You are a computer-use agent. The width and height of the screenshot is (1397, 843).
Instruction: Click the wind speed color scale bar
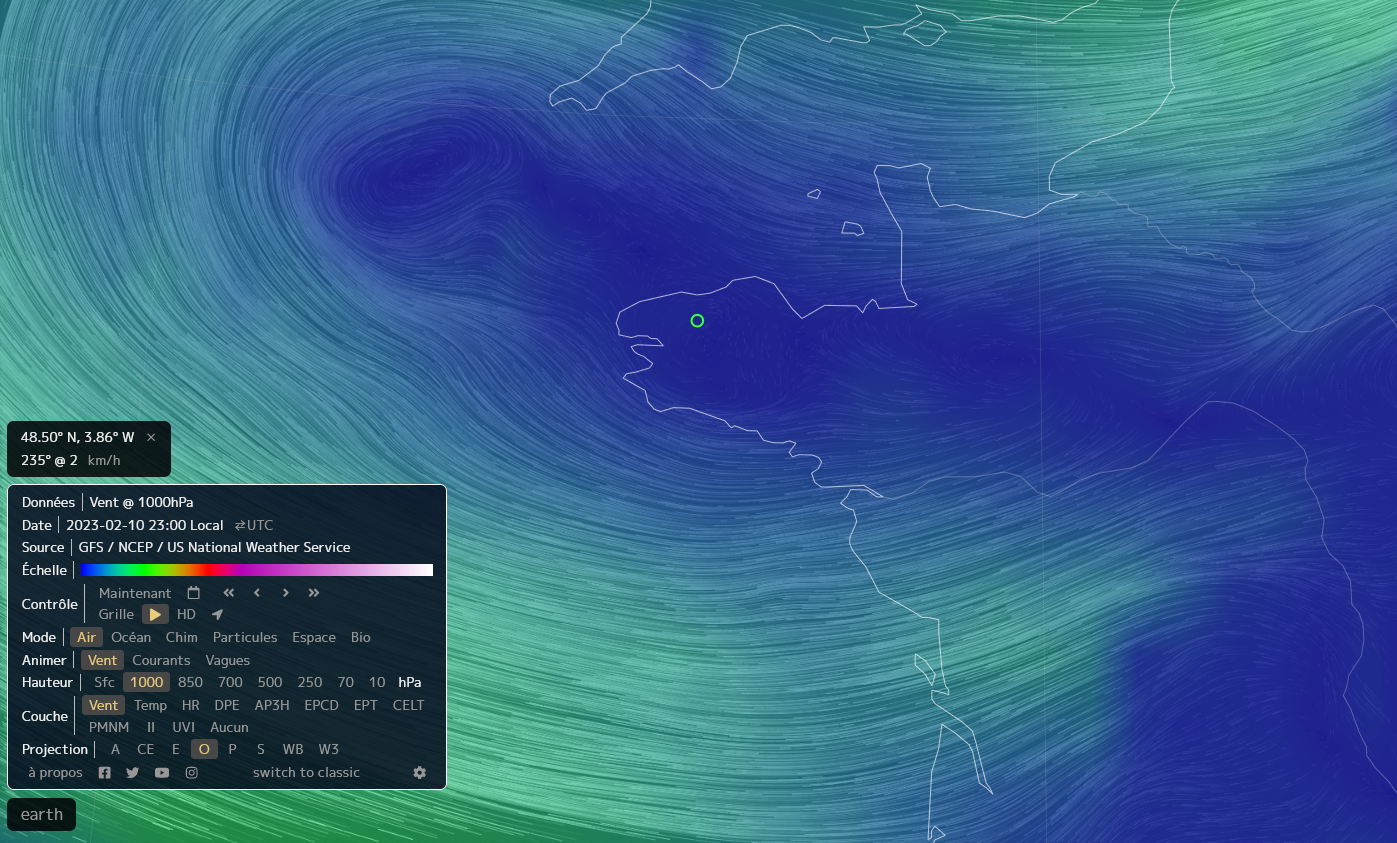click(256, 570)
